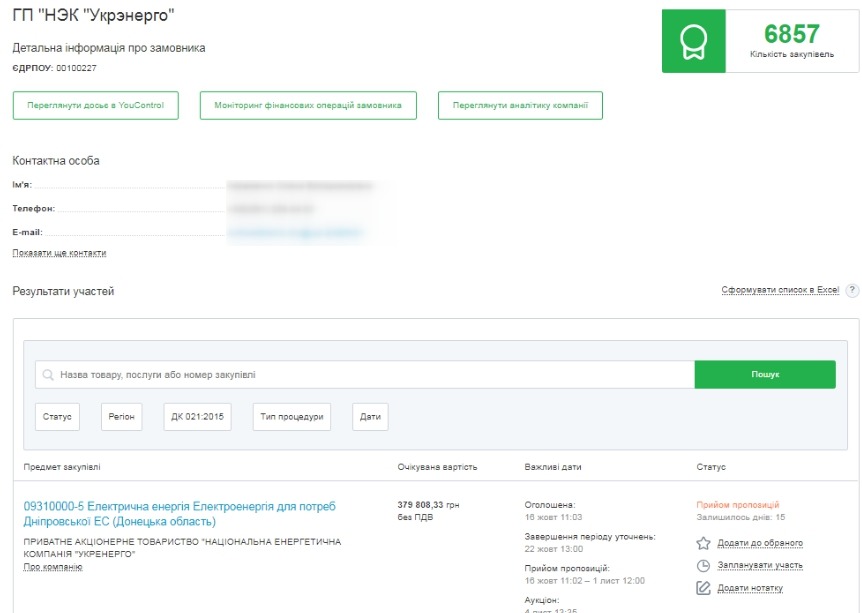Screen dimensions: 862x613
Task: Click the green award ribbon badge icon
Action: 691,42
